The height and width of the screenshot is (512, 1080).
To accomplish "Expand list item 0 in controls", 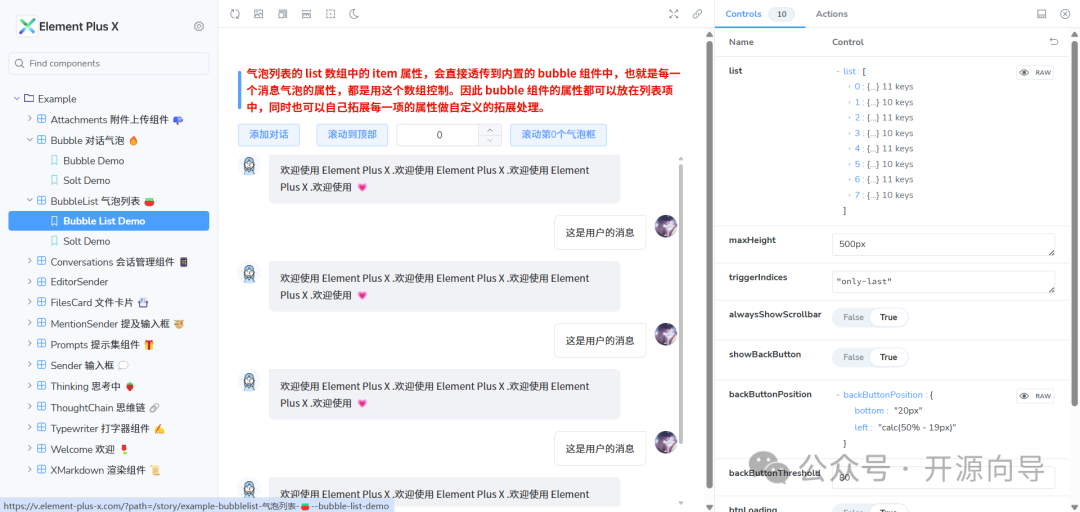I will [849, 87].
